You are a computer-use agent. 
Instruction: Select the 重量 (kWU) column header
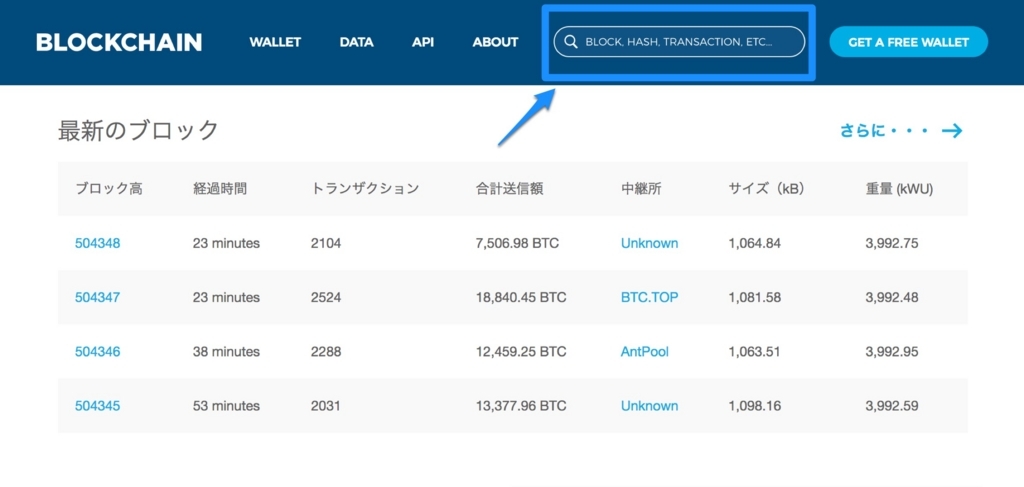[899, 189]
